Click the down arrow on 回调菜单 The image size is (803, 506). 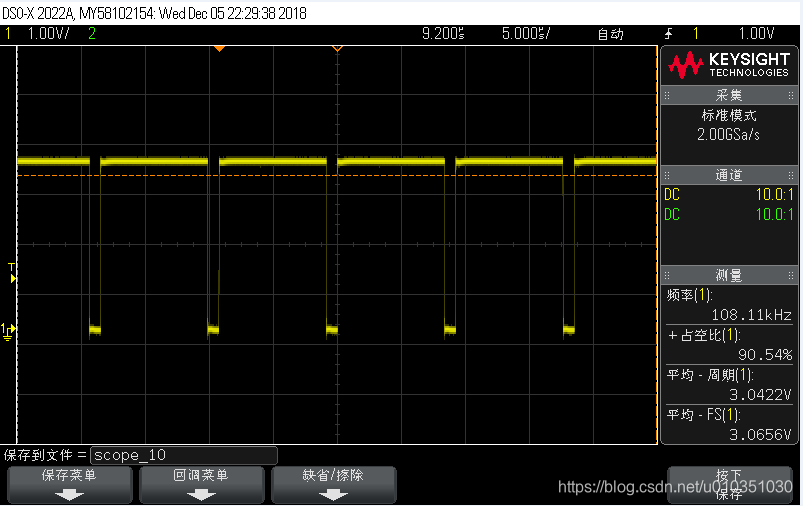pos(201,495)
